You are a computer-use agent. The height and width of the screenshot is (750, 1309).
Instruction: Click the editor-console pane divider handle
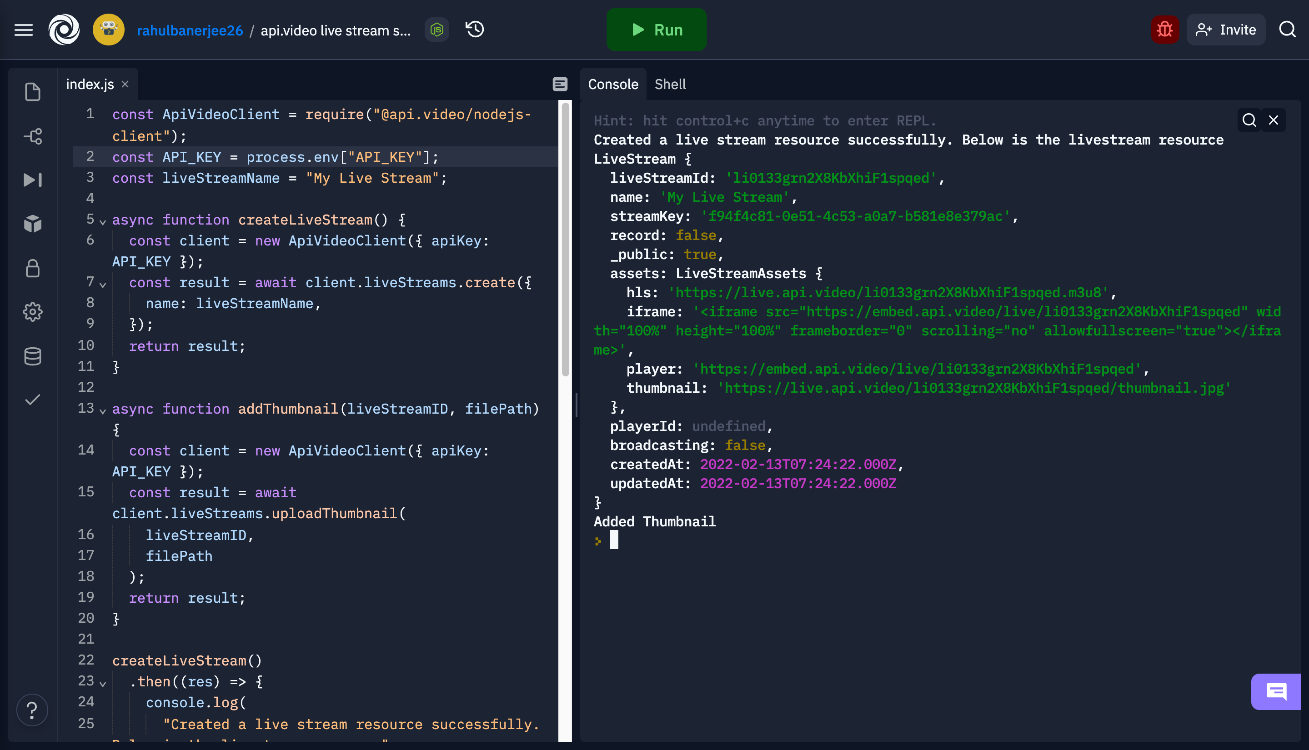[x=575, y=404]
